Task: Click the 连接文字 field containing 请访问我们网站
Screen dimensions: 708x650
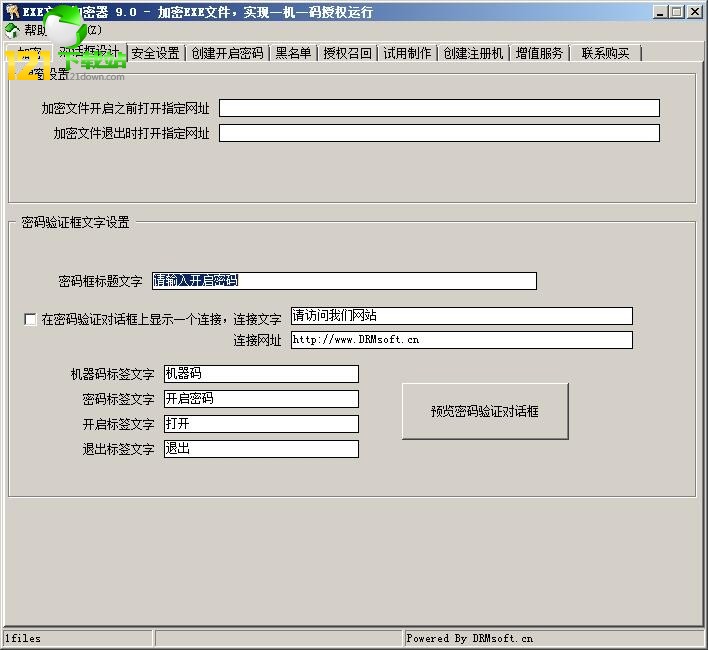Action: point(461,316)
